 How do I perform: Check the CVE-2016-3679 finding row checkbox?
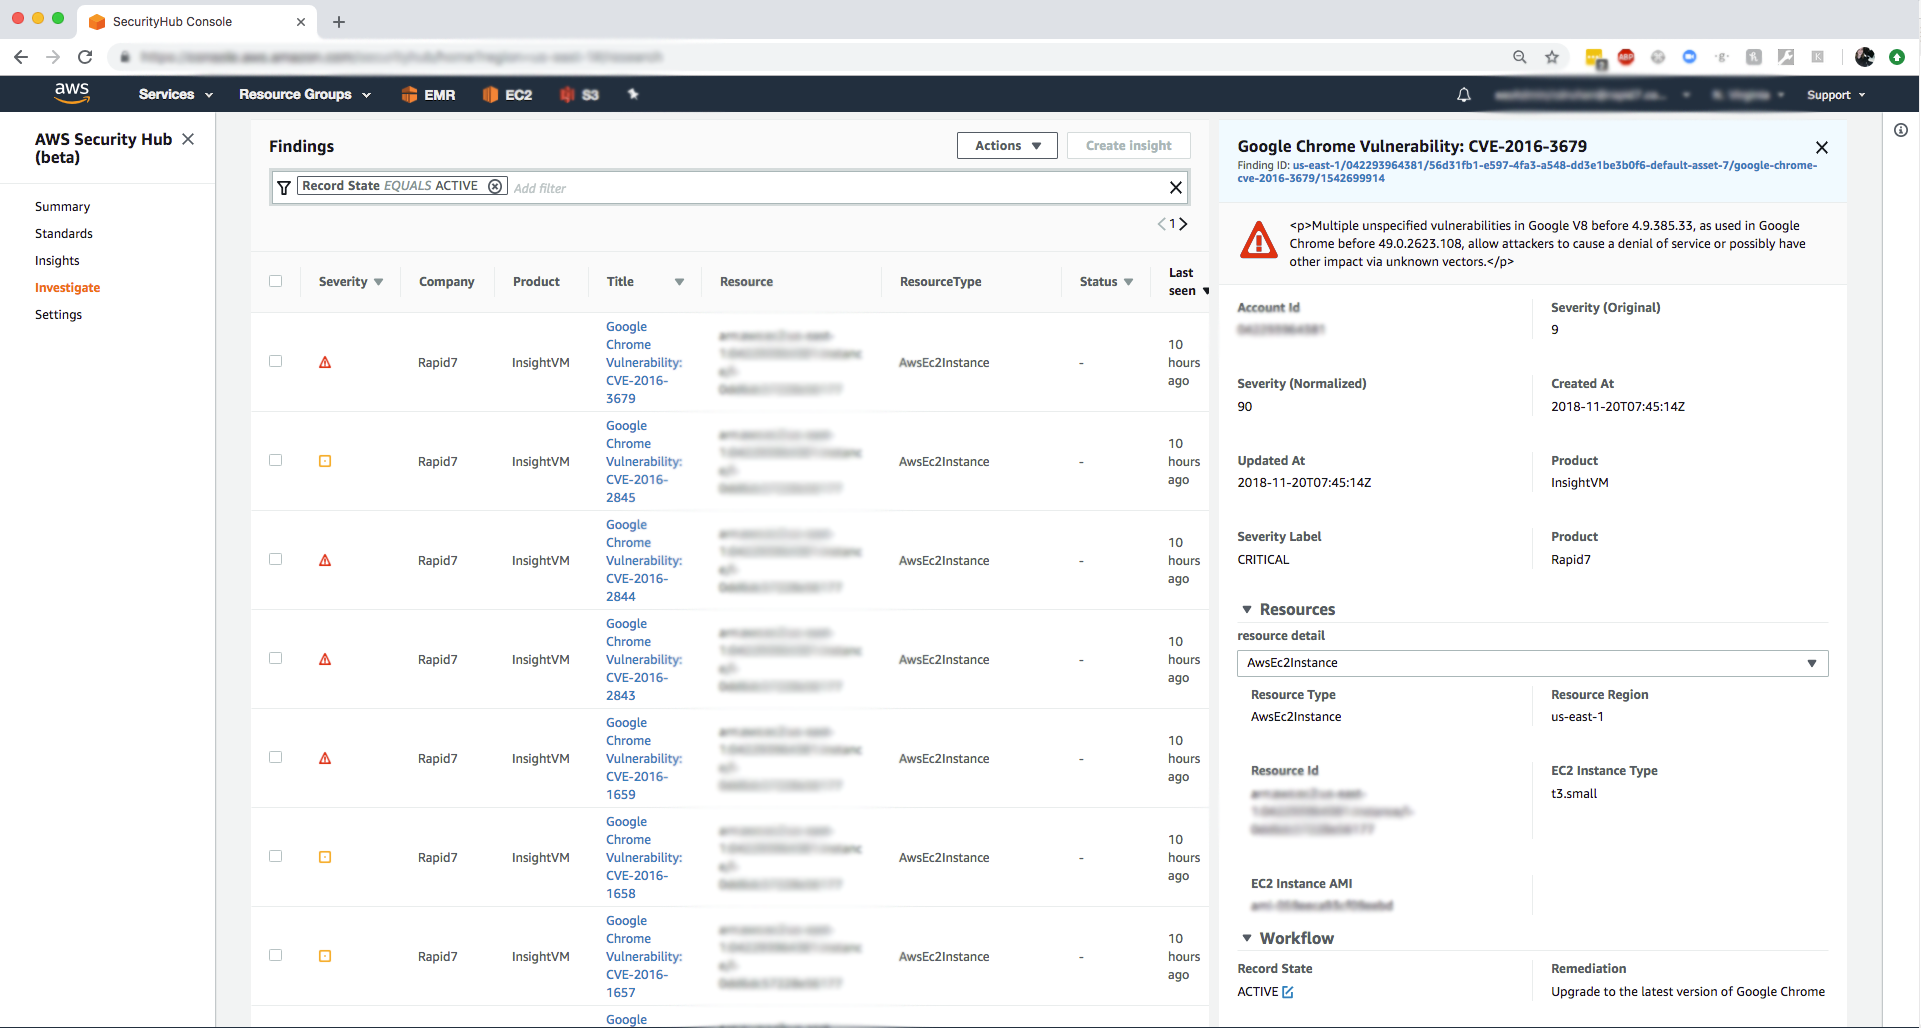(x=275, y=361)
